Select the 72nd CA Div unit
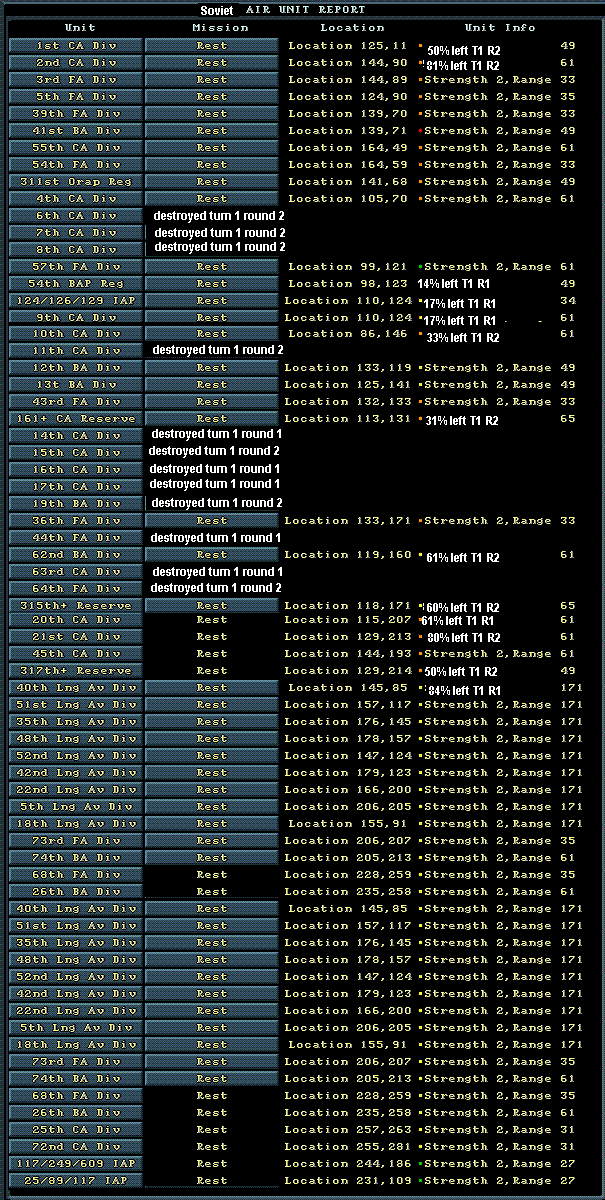605x1200 pixels. tap(76, 1147)
